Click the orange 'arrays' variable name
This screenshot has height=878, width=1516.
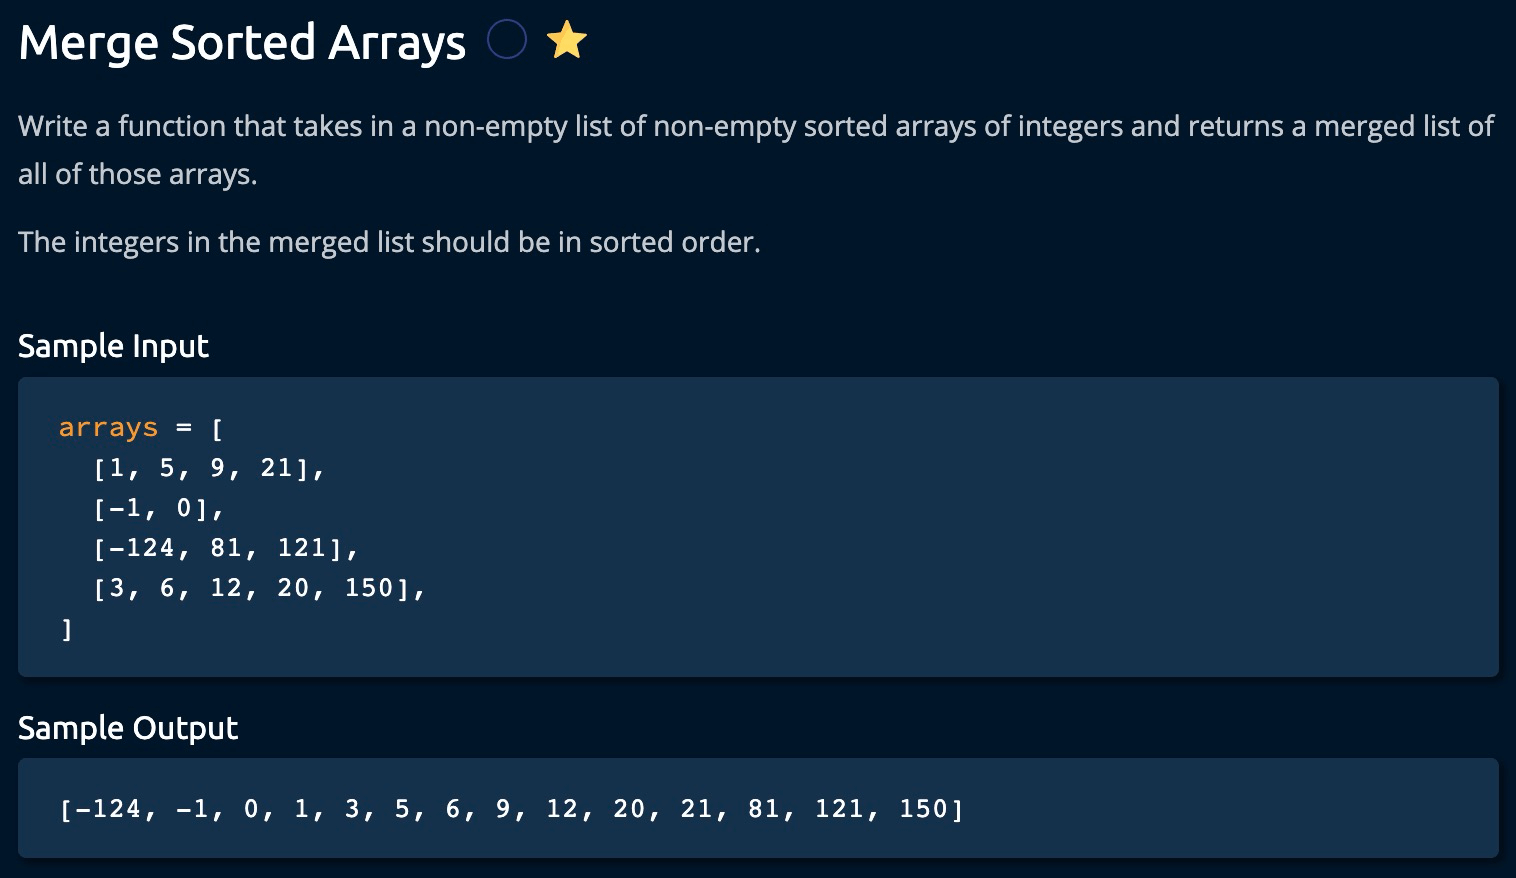108,428
